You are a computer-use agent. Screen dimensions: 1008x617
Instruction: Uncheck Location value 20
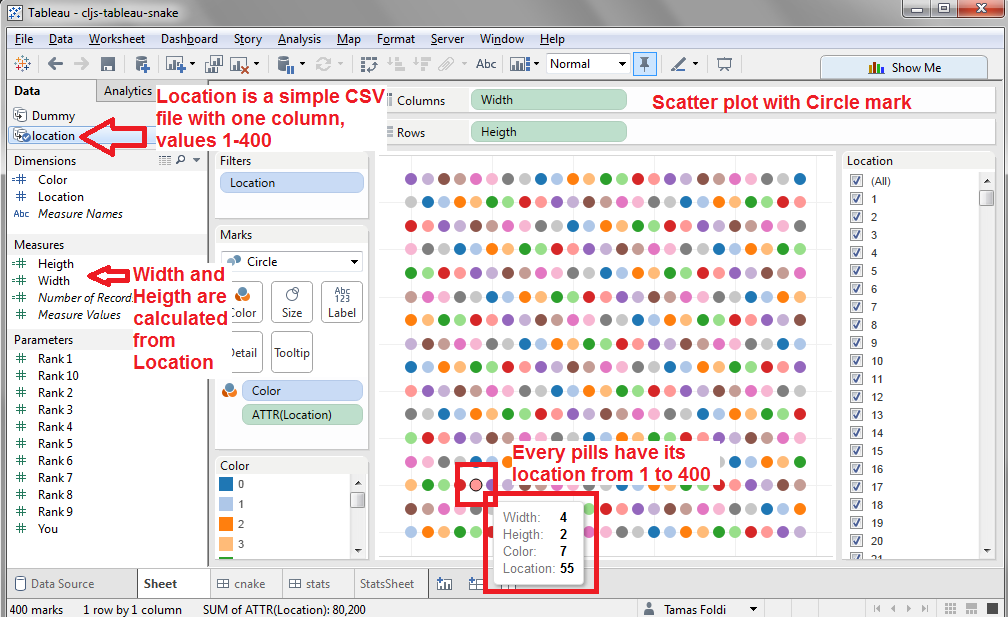coord(856,541)
